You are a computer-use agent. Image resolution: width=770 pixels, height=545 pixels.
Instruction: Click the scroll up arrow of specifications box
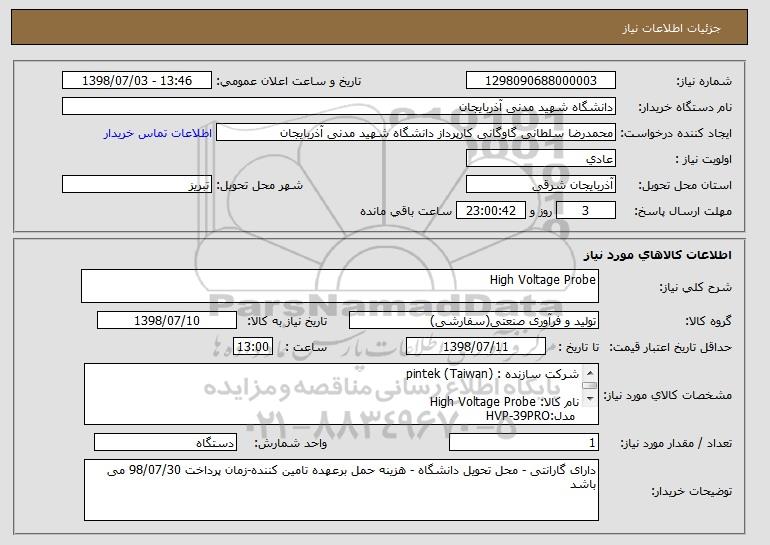tap(590, 373)
